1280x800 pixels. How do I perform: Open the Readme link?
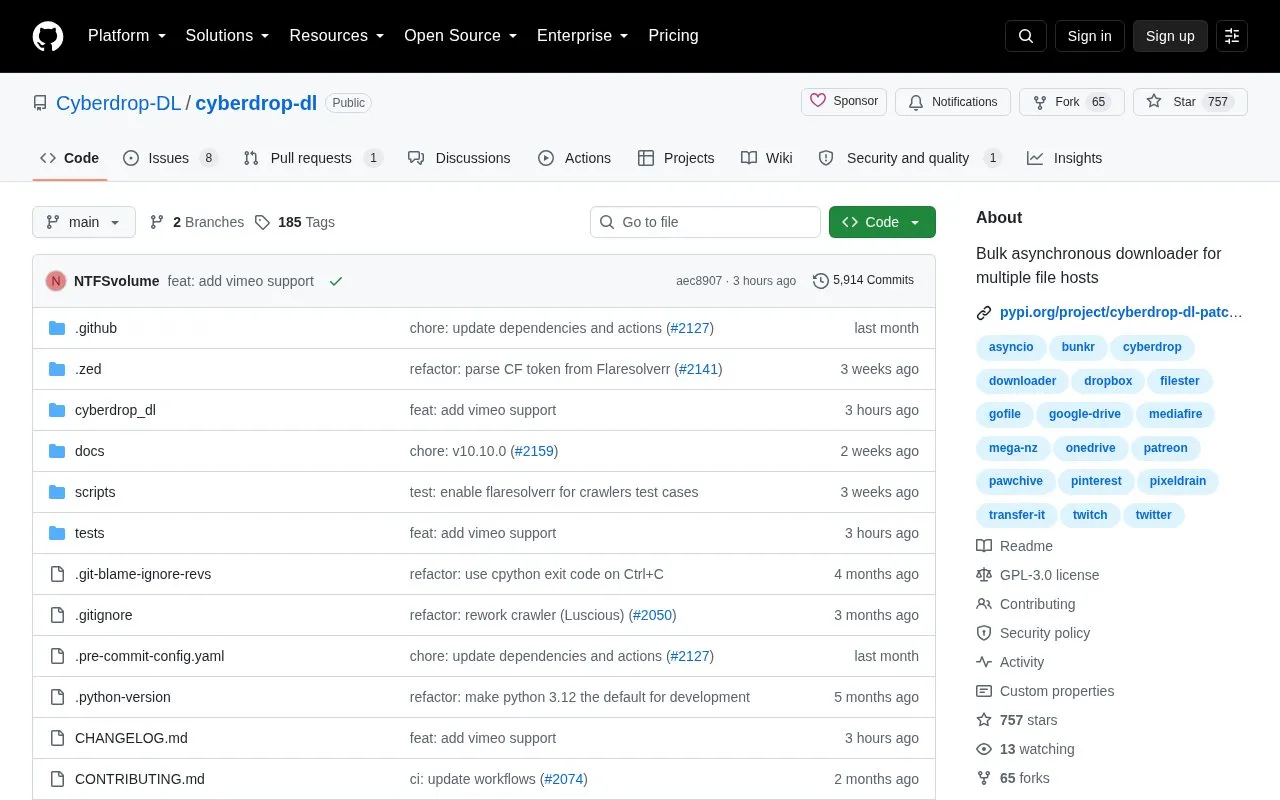[1014, 546]
